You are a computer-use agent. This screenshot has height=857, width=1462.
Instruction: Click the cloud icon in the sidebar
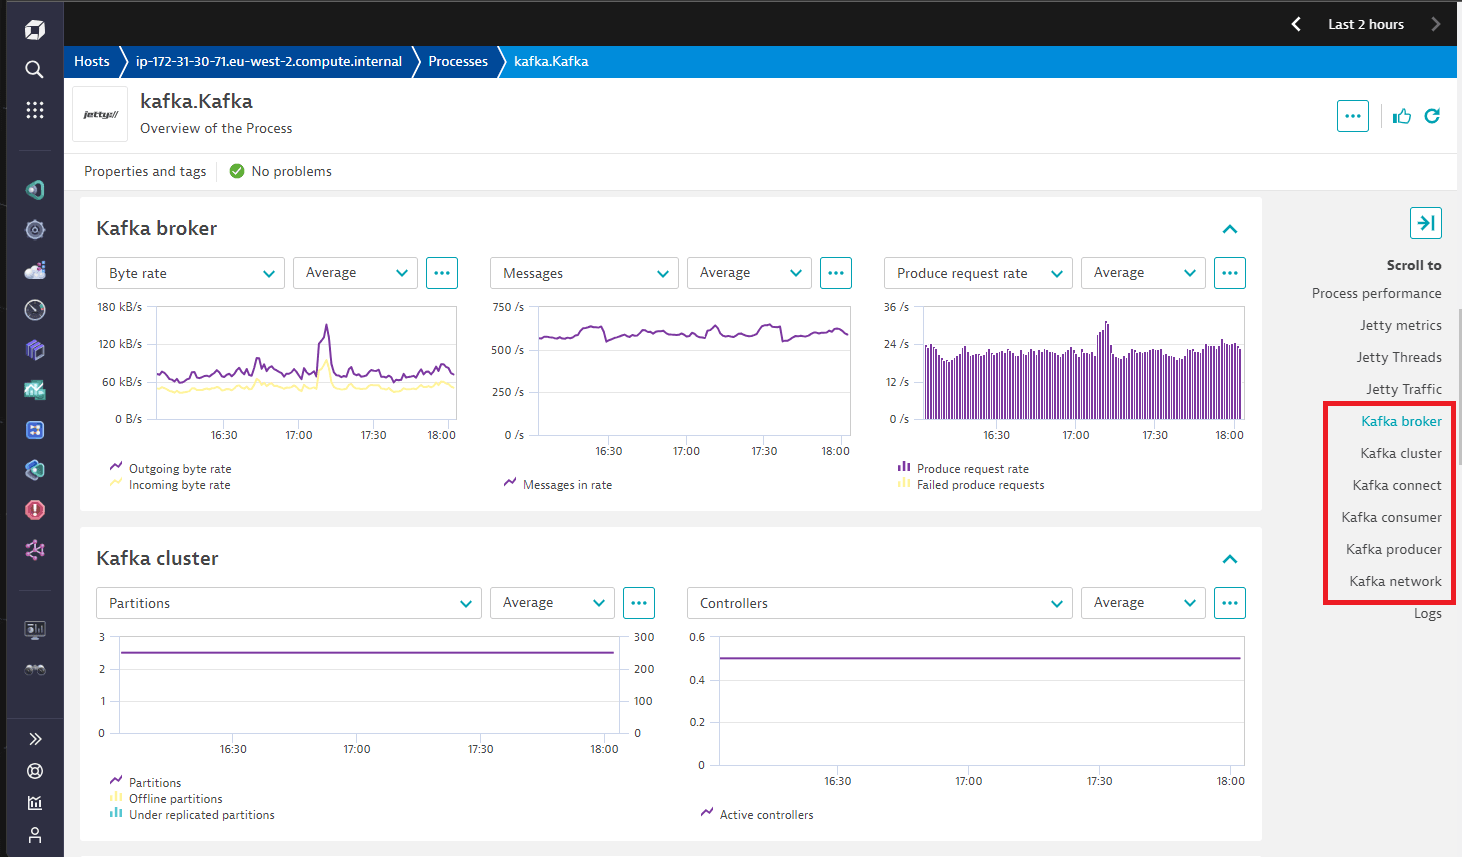(34, 270)
